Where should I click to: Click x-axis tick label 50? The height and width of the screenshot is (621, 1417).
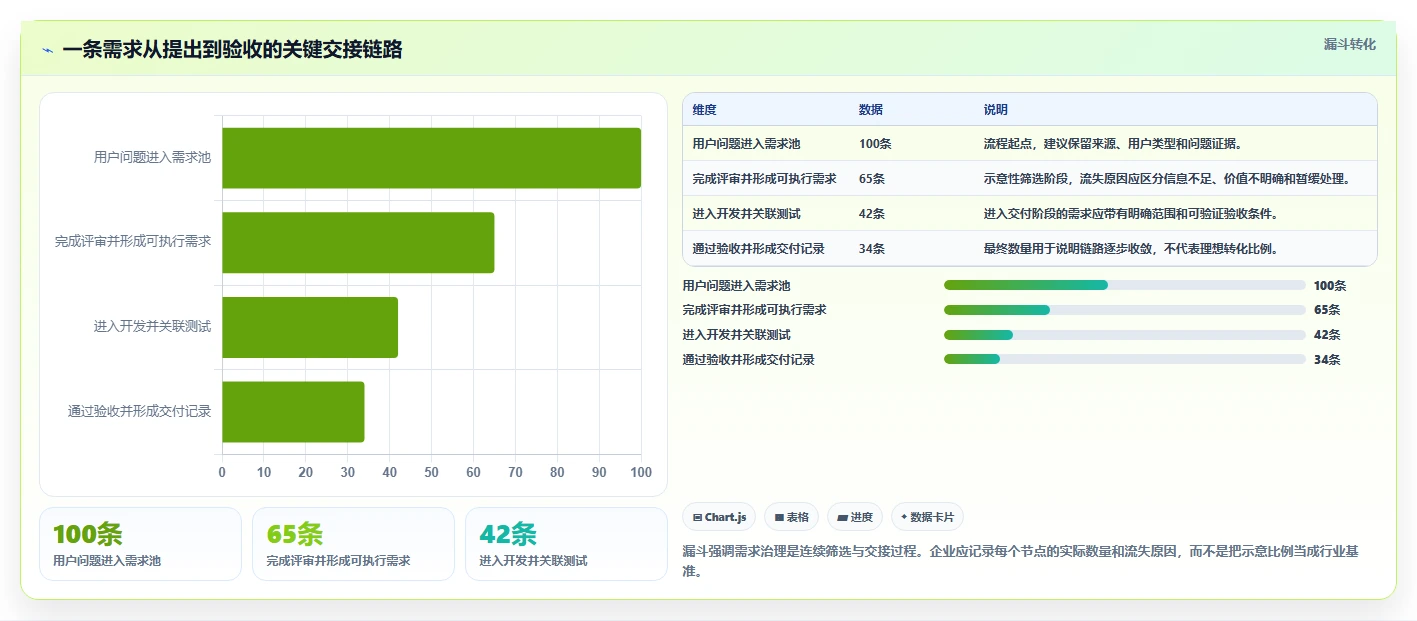tap(431, 473)
